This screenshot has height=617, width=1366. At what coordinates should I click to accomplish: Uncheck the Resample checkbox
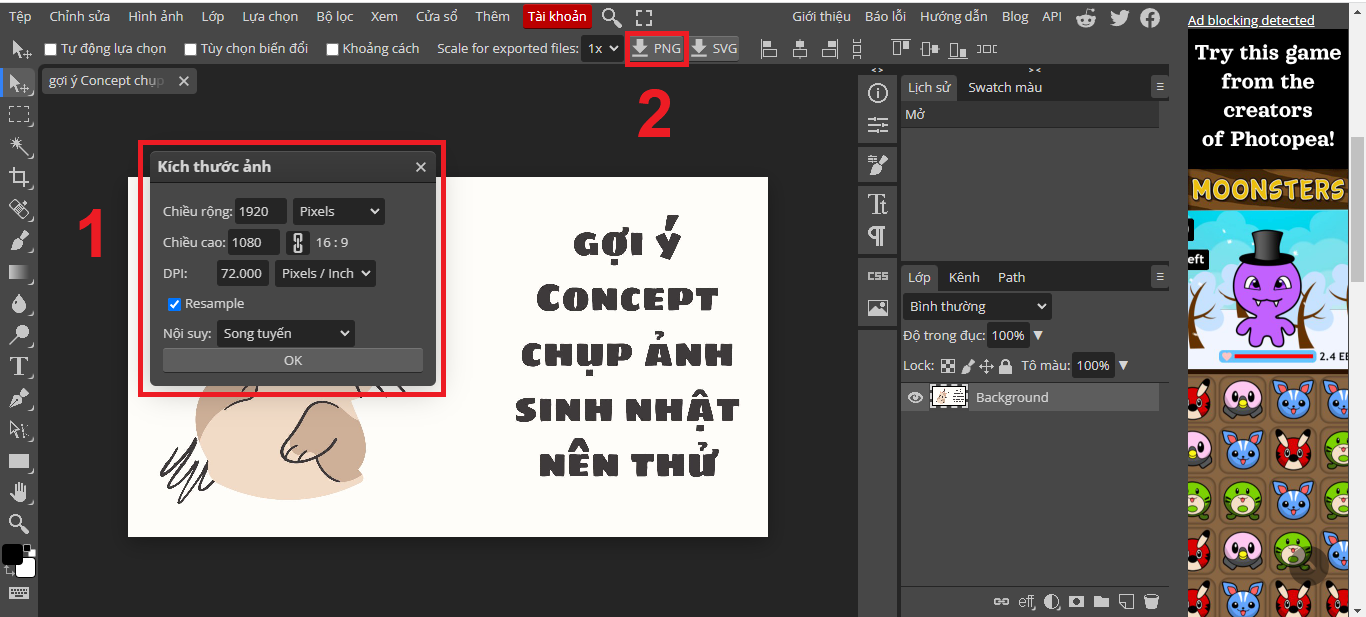pyautogui.click(x=174, y=304)
